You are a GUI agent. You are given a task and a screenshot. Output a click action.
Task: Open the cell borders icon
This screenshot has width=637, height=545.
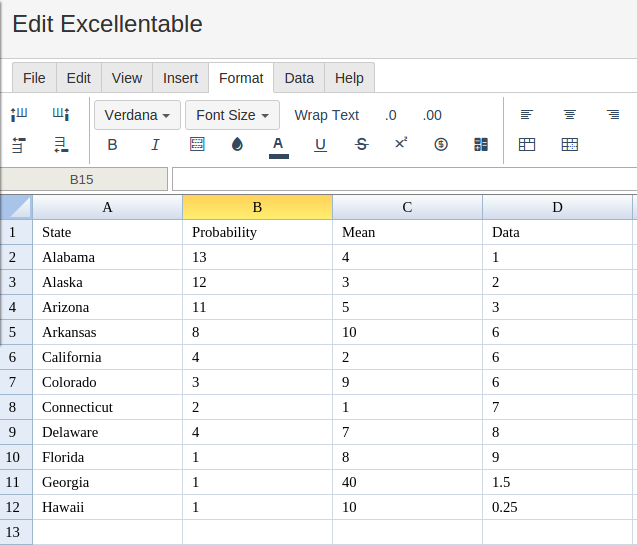pos(197,145)
